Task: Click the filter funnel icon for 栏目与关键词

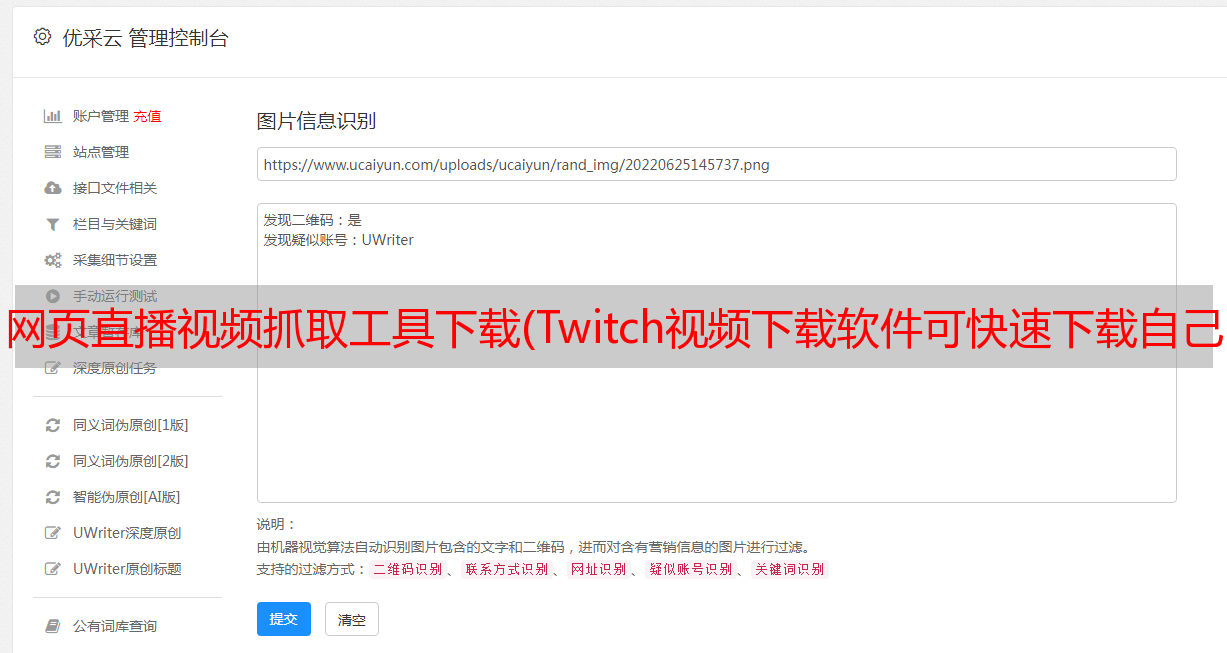Action: click(x=53, y=224)
